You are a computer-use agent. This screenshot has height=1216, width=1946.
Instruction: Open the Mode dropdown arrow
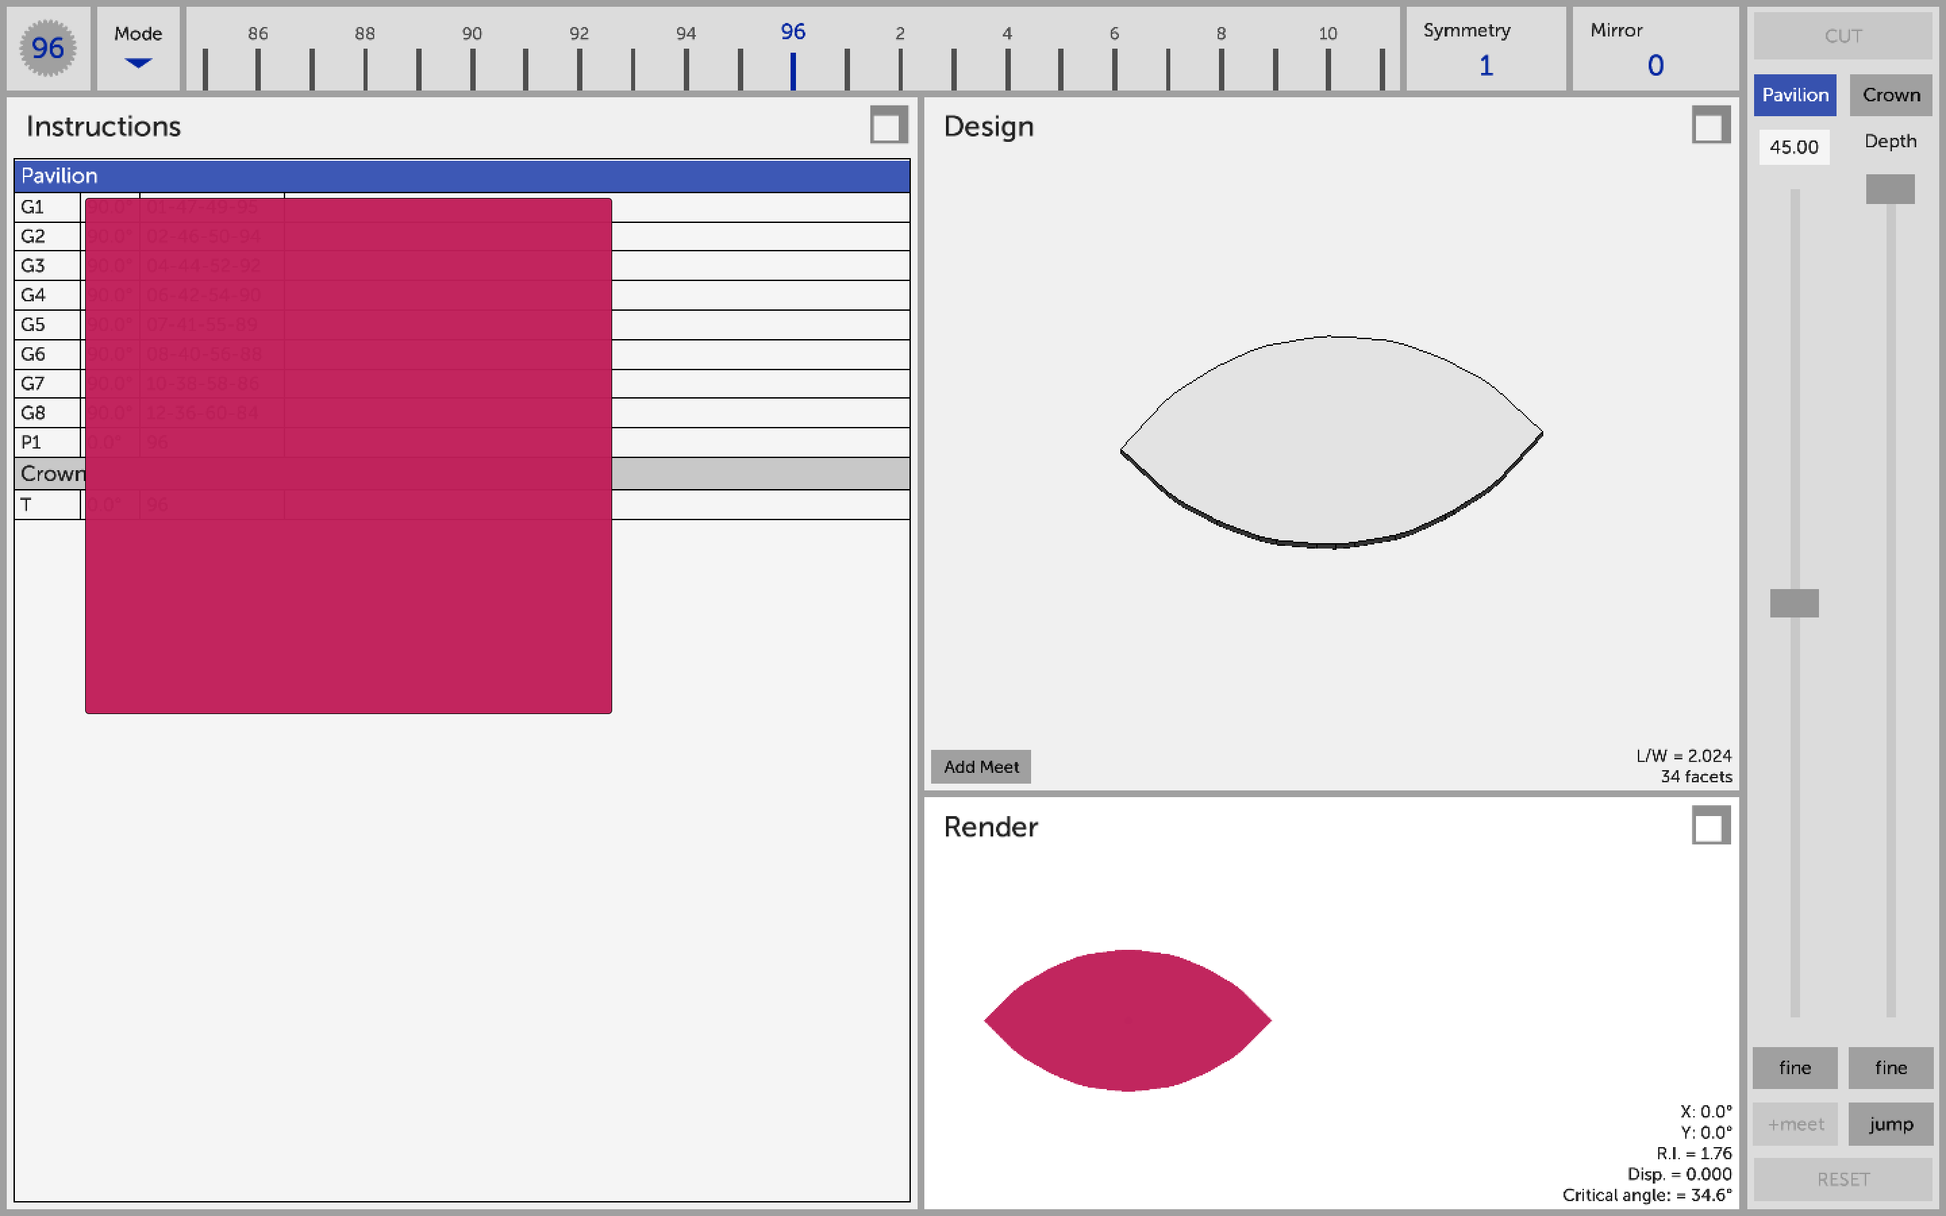point(138,63)
